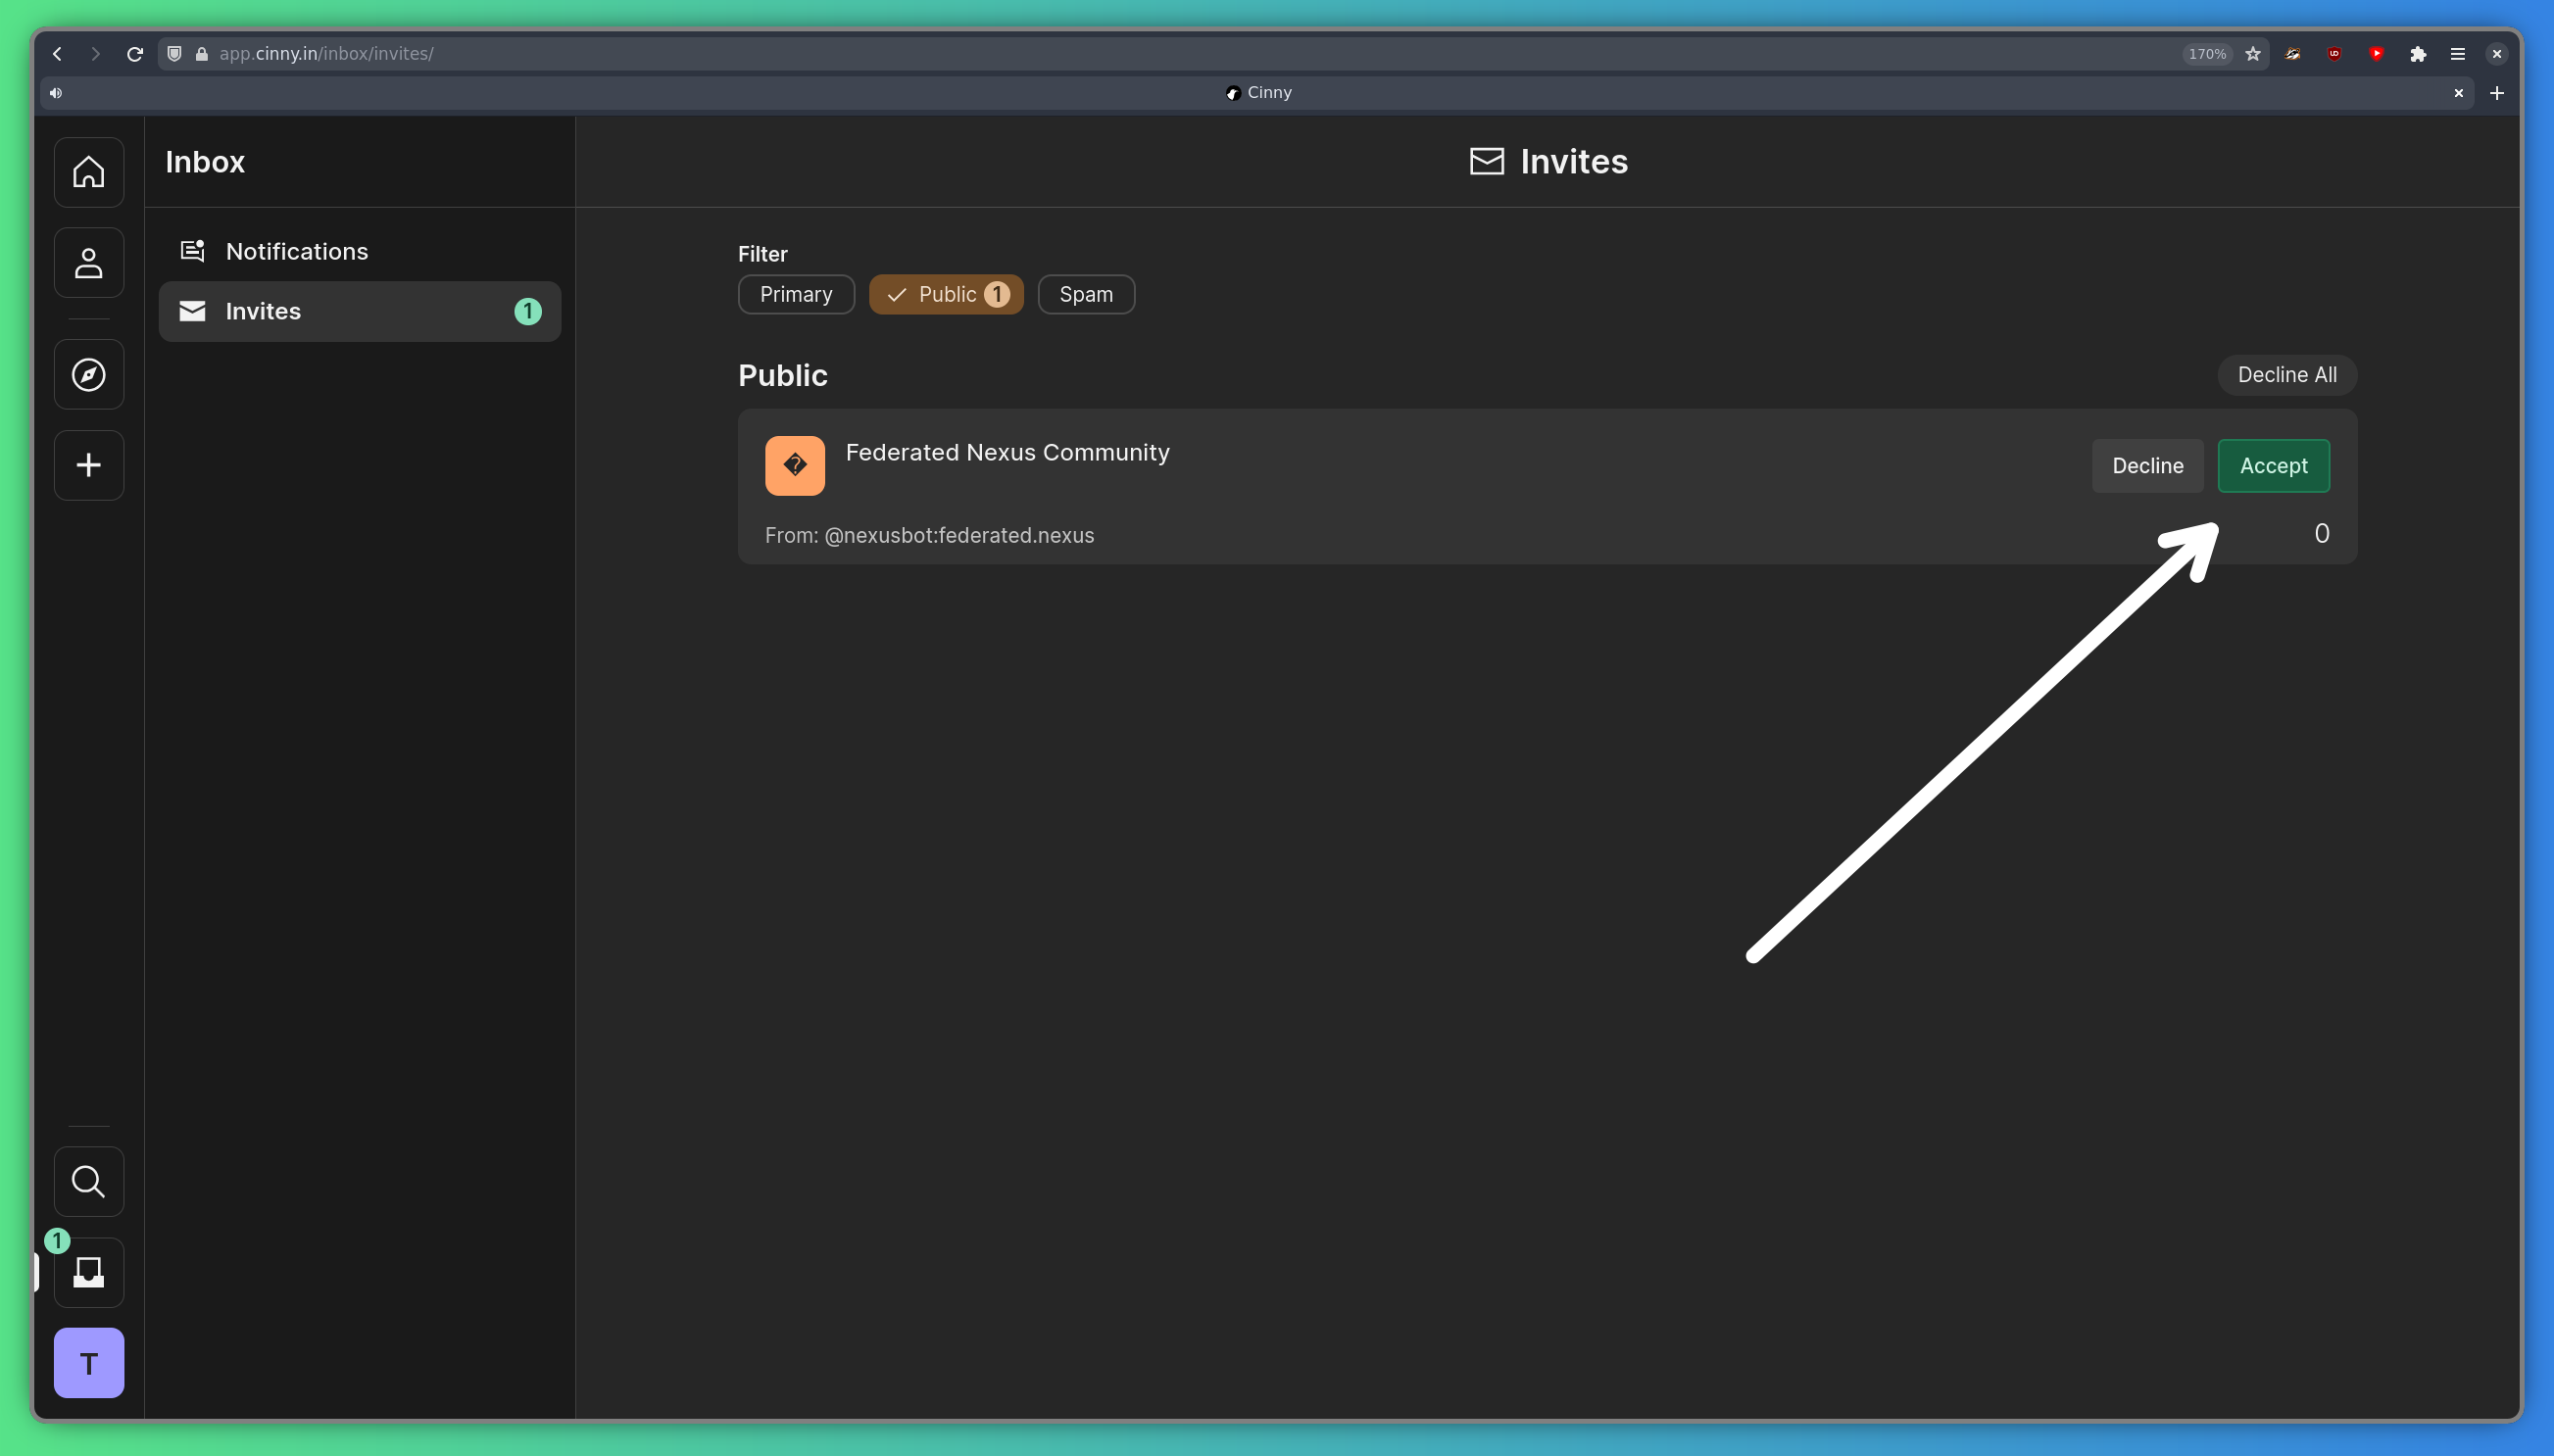Image resolution: width=2554 pixels, height=1456 pixels.
Task: Create a new space with the plus icon
Action: [89, 464]
